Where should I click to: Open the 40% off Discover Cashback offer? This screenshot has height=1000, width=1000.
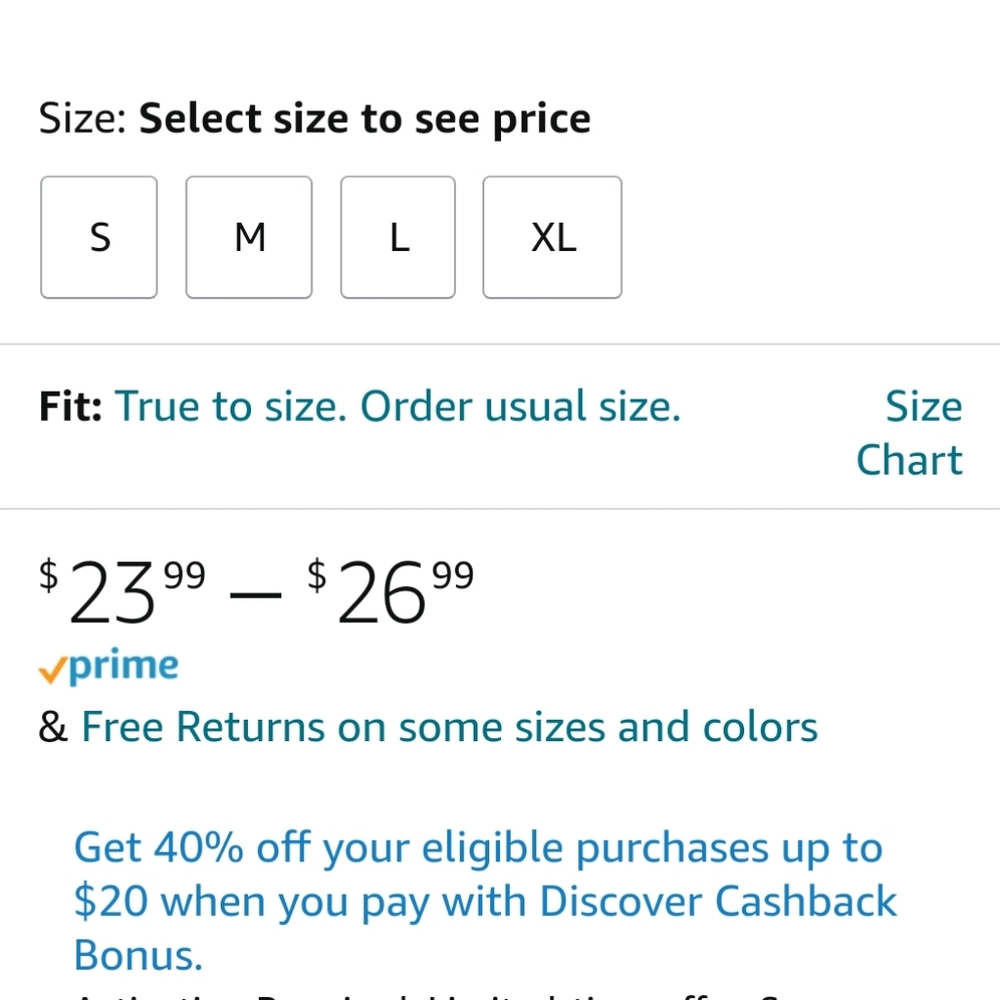(x=485, y=901)
